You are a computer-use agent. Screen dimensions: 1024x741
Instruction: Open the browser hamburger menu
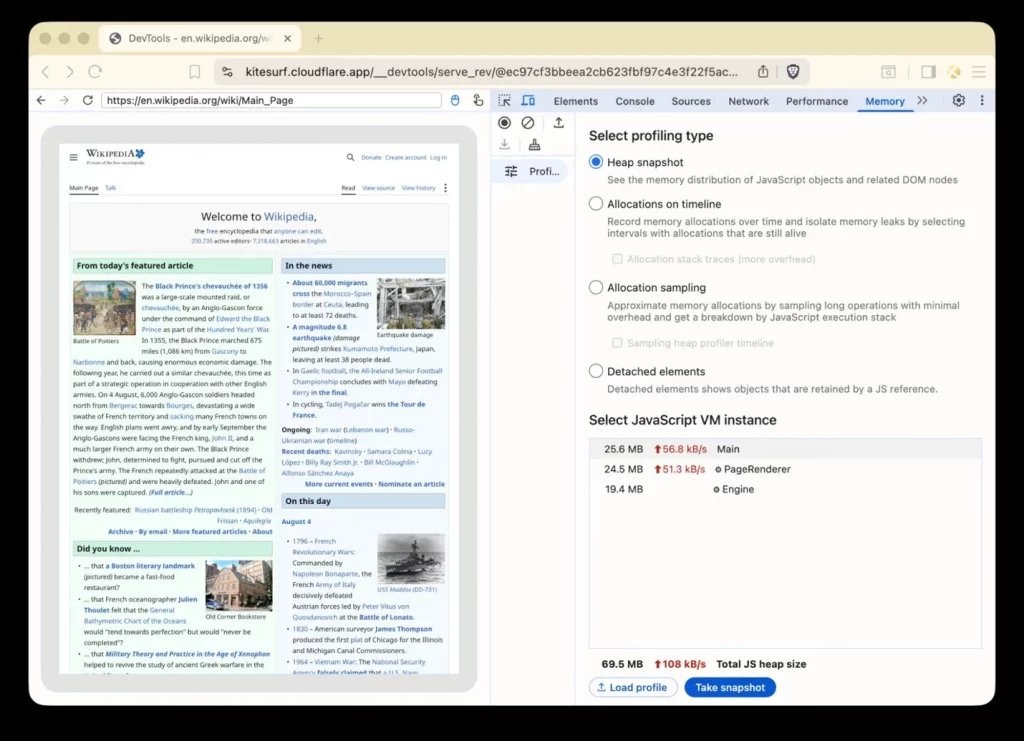978,72
